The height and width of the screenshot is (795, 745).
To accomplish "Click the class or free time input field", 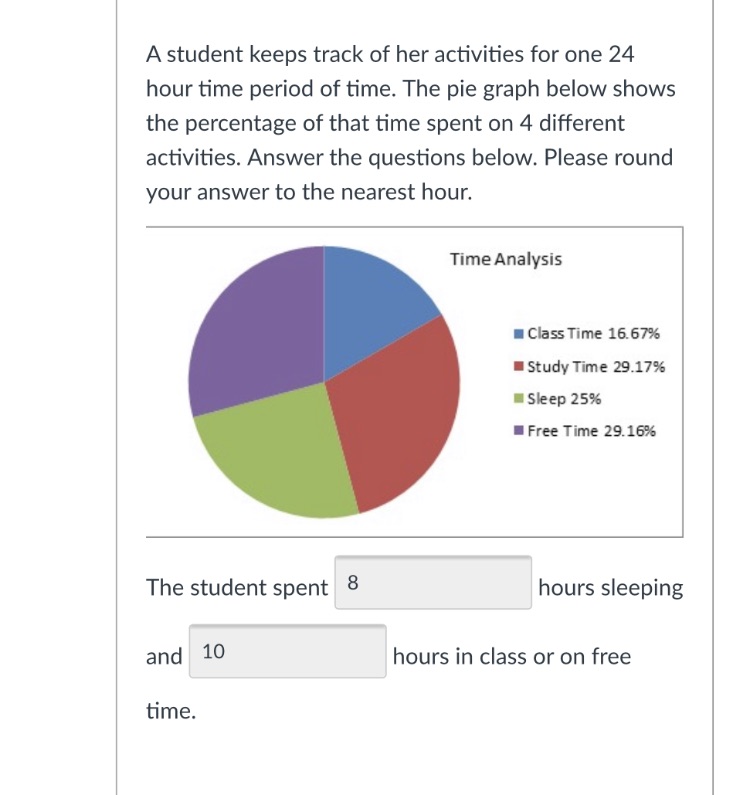I will 288,652.
